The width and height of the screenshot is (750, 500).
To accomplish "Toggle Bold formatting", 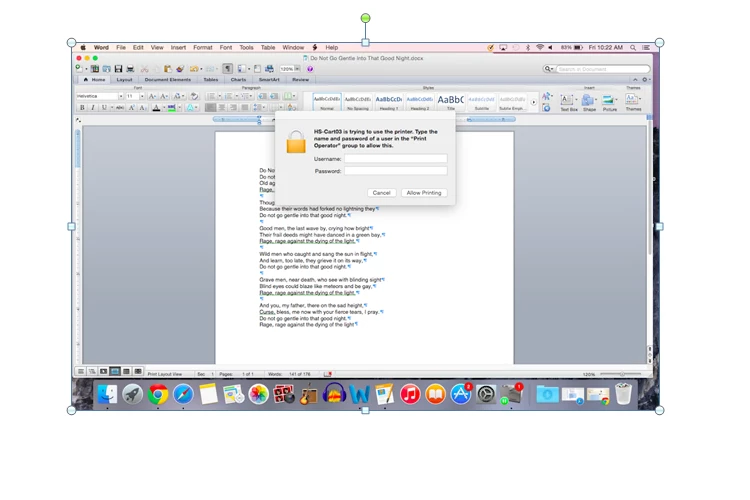I will pos(82,108).
